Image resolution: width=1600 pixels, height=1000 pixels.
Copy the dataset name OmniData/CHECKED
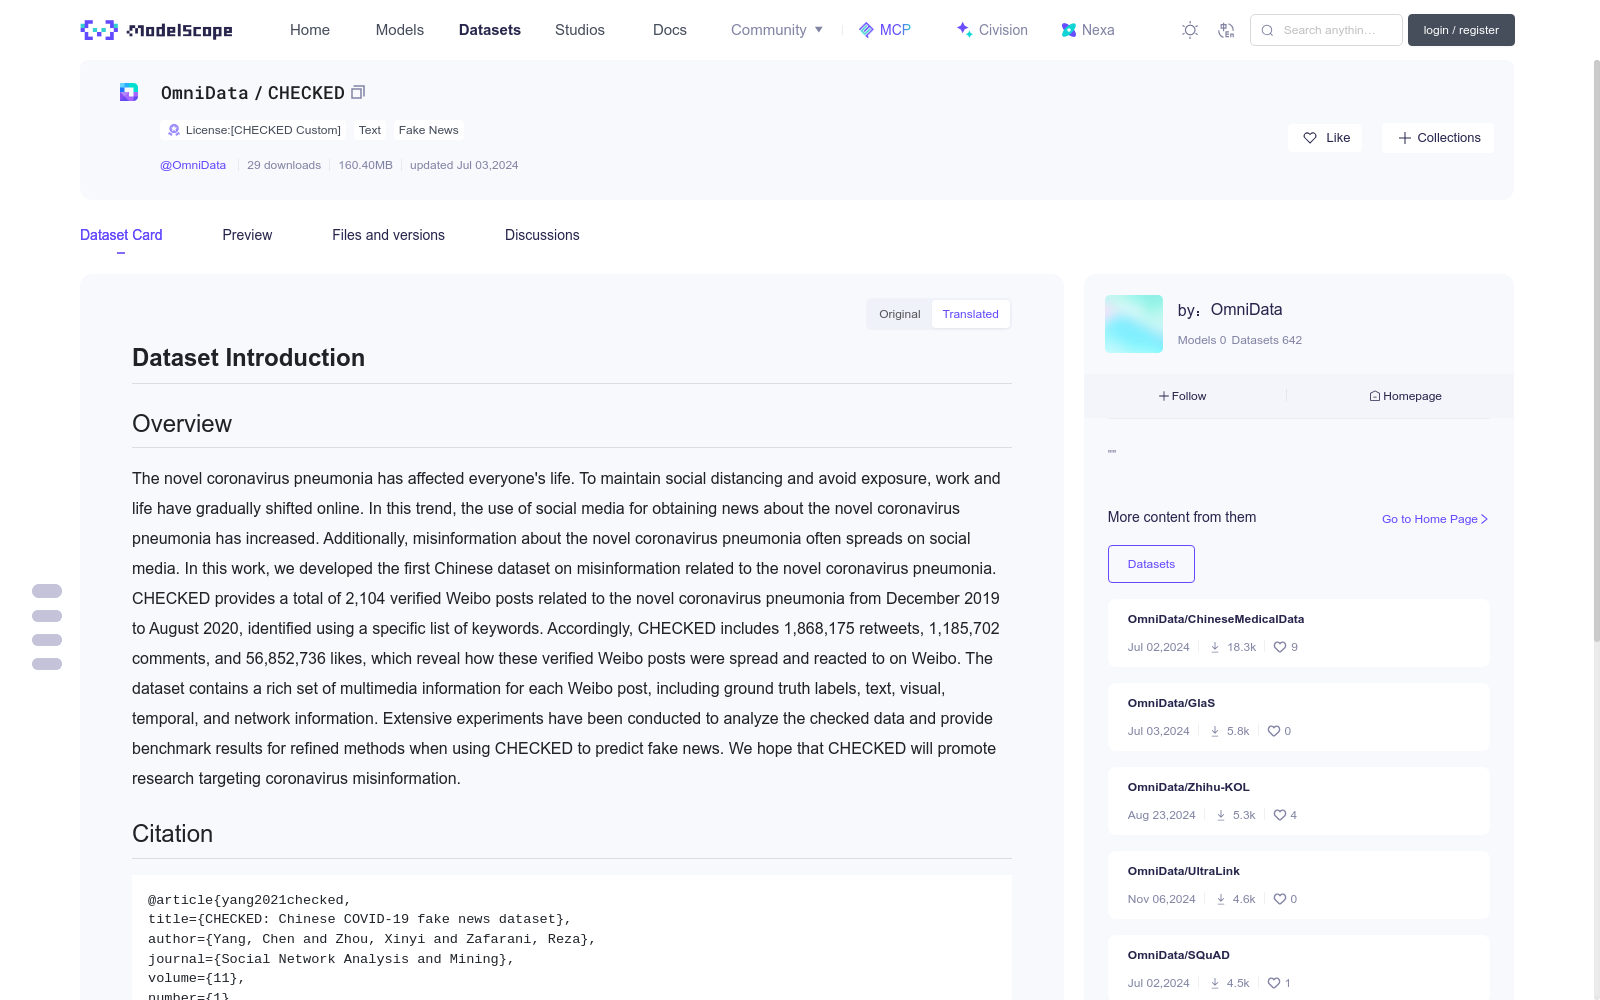358,92
